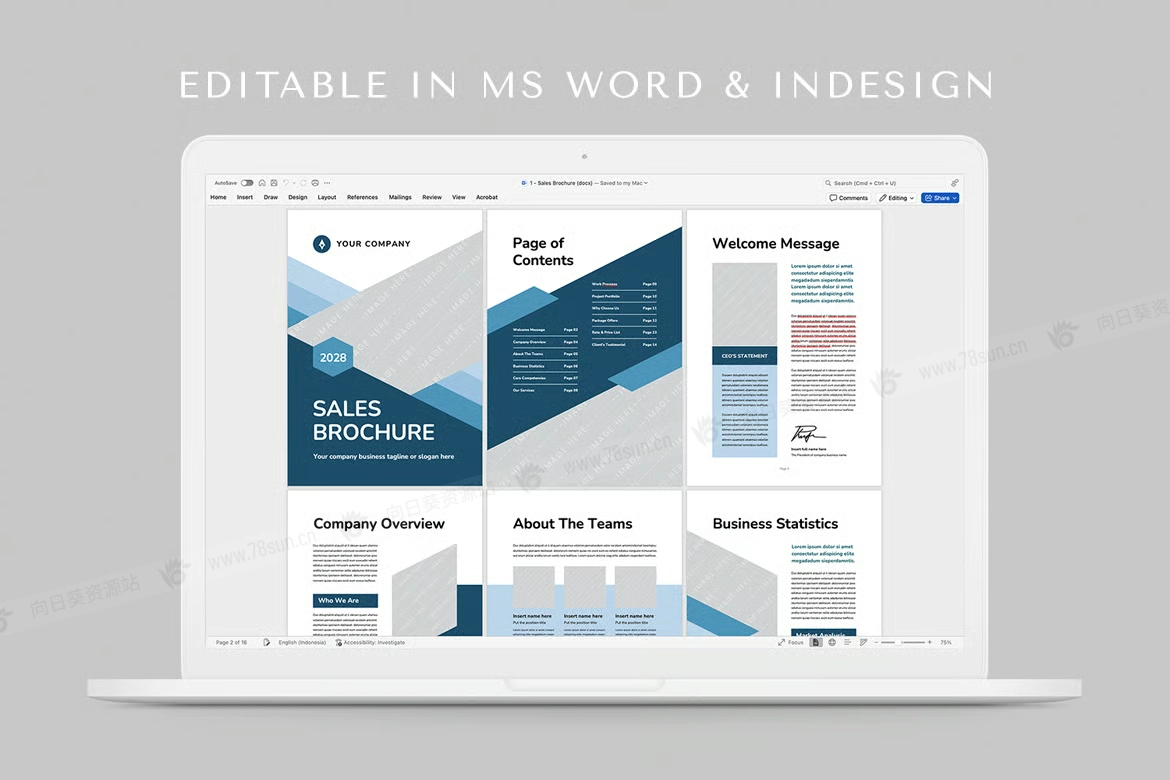This screenshot has height=780, width=1170.
Task: Switch to the Design tab
Action: coord(298,198)
